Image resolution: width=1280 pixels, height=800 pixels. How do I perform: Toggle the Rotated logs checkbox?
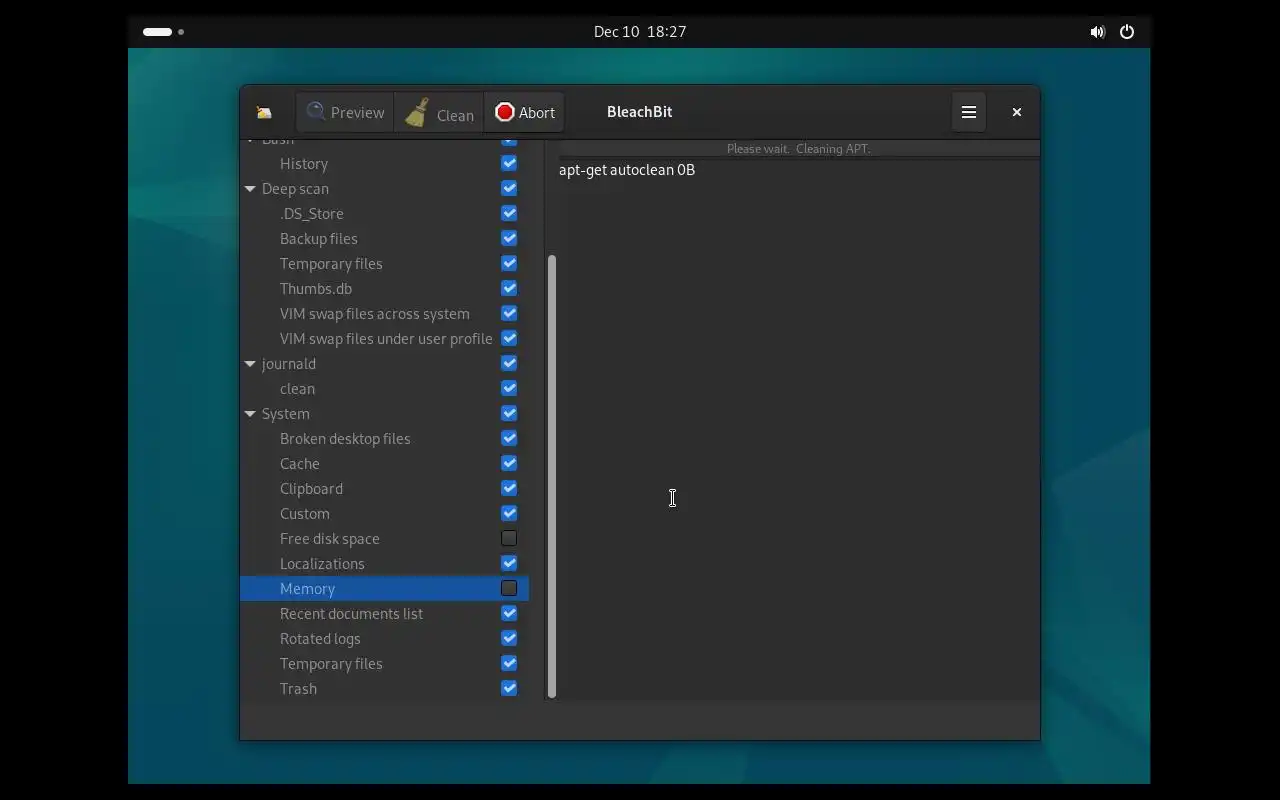509,638
